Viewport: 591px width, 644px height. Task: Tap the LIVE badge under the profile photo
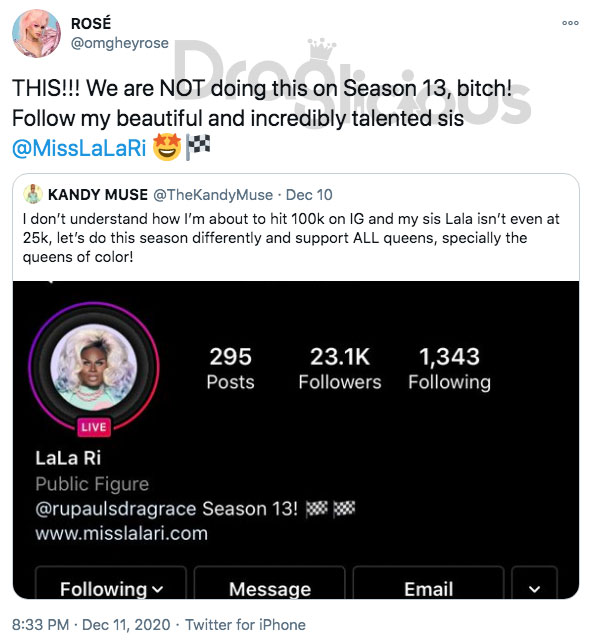(x=94, y=427)
